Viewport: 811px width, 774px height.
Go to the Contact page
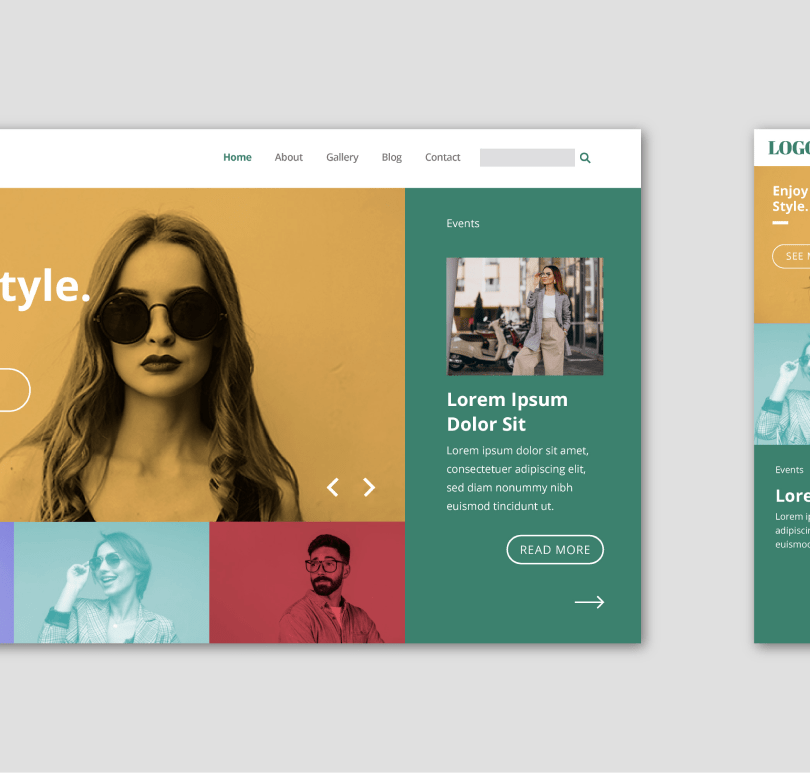[442, 157]
